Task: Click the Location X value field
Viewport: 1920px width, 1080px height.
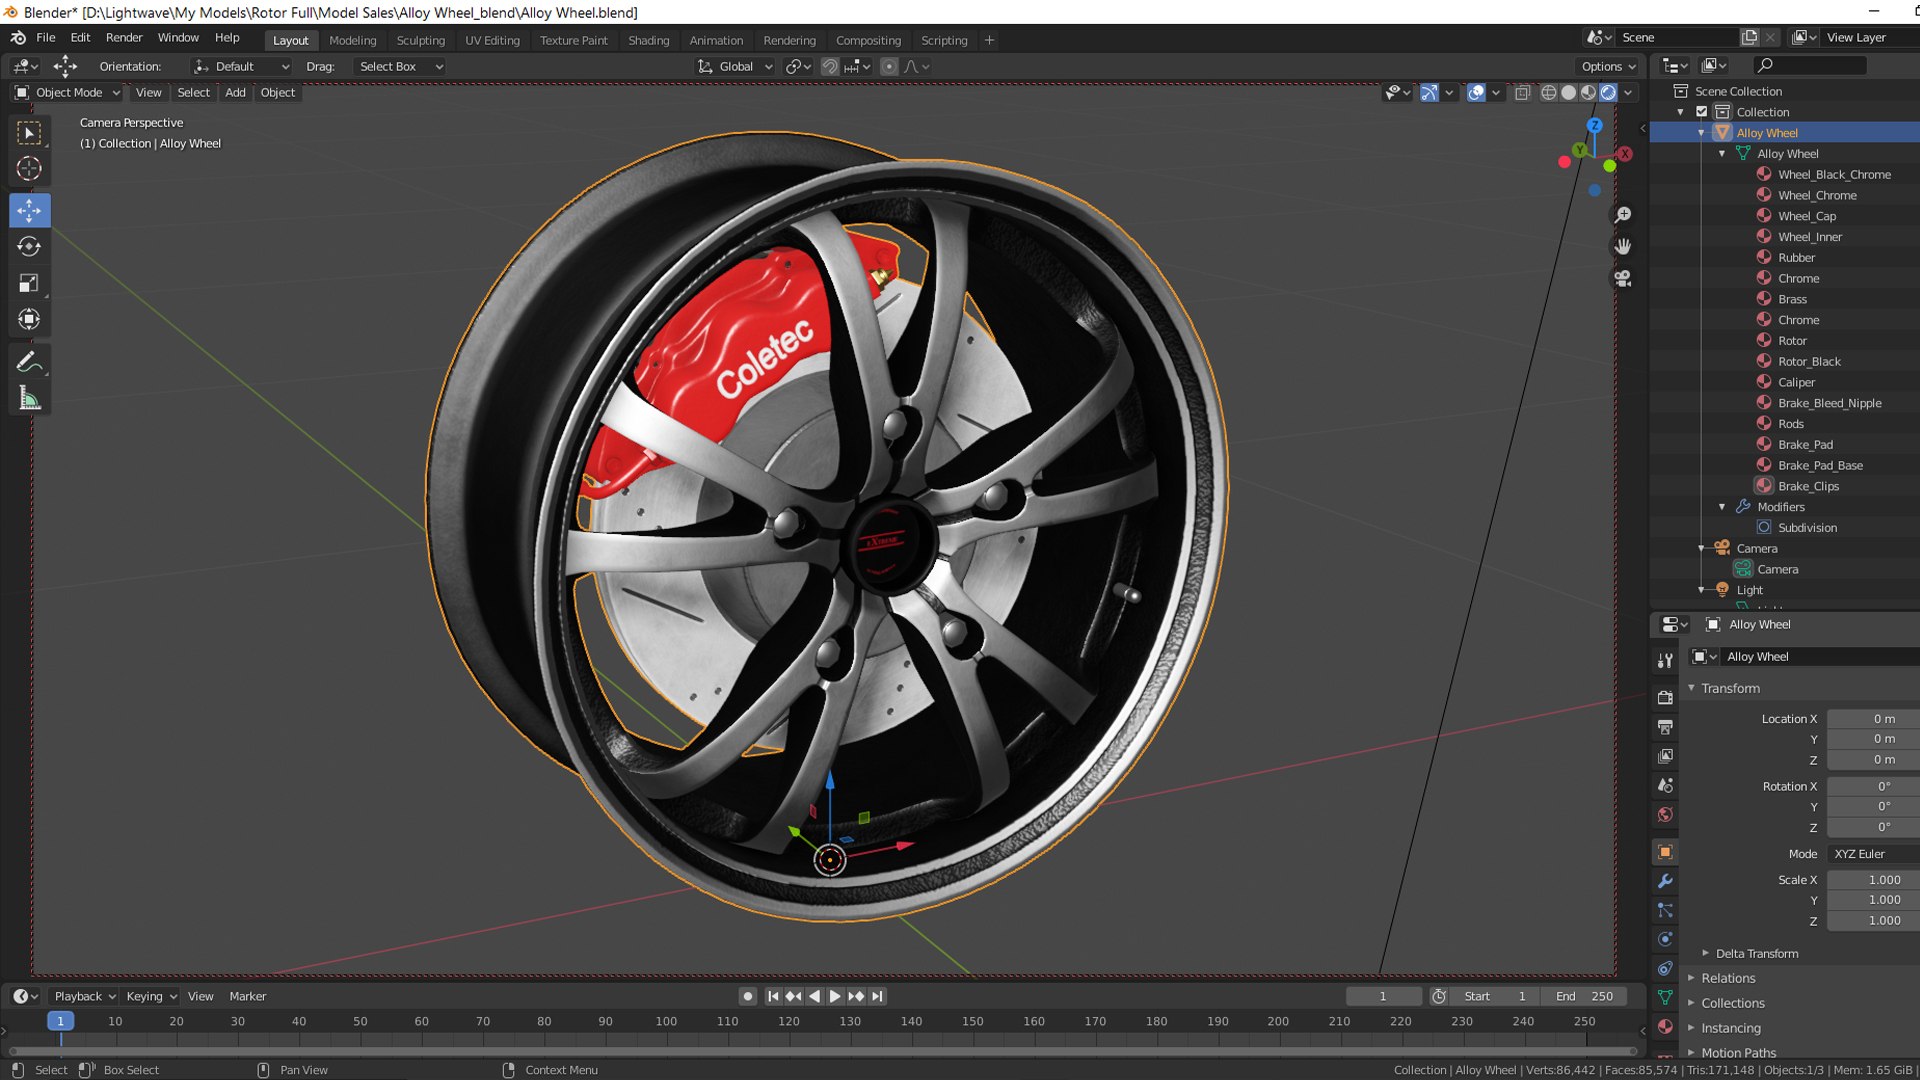Action: [1874, 719]
